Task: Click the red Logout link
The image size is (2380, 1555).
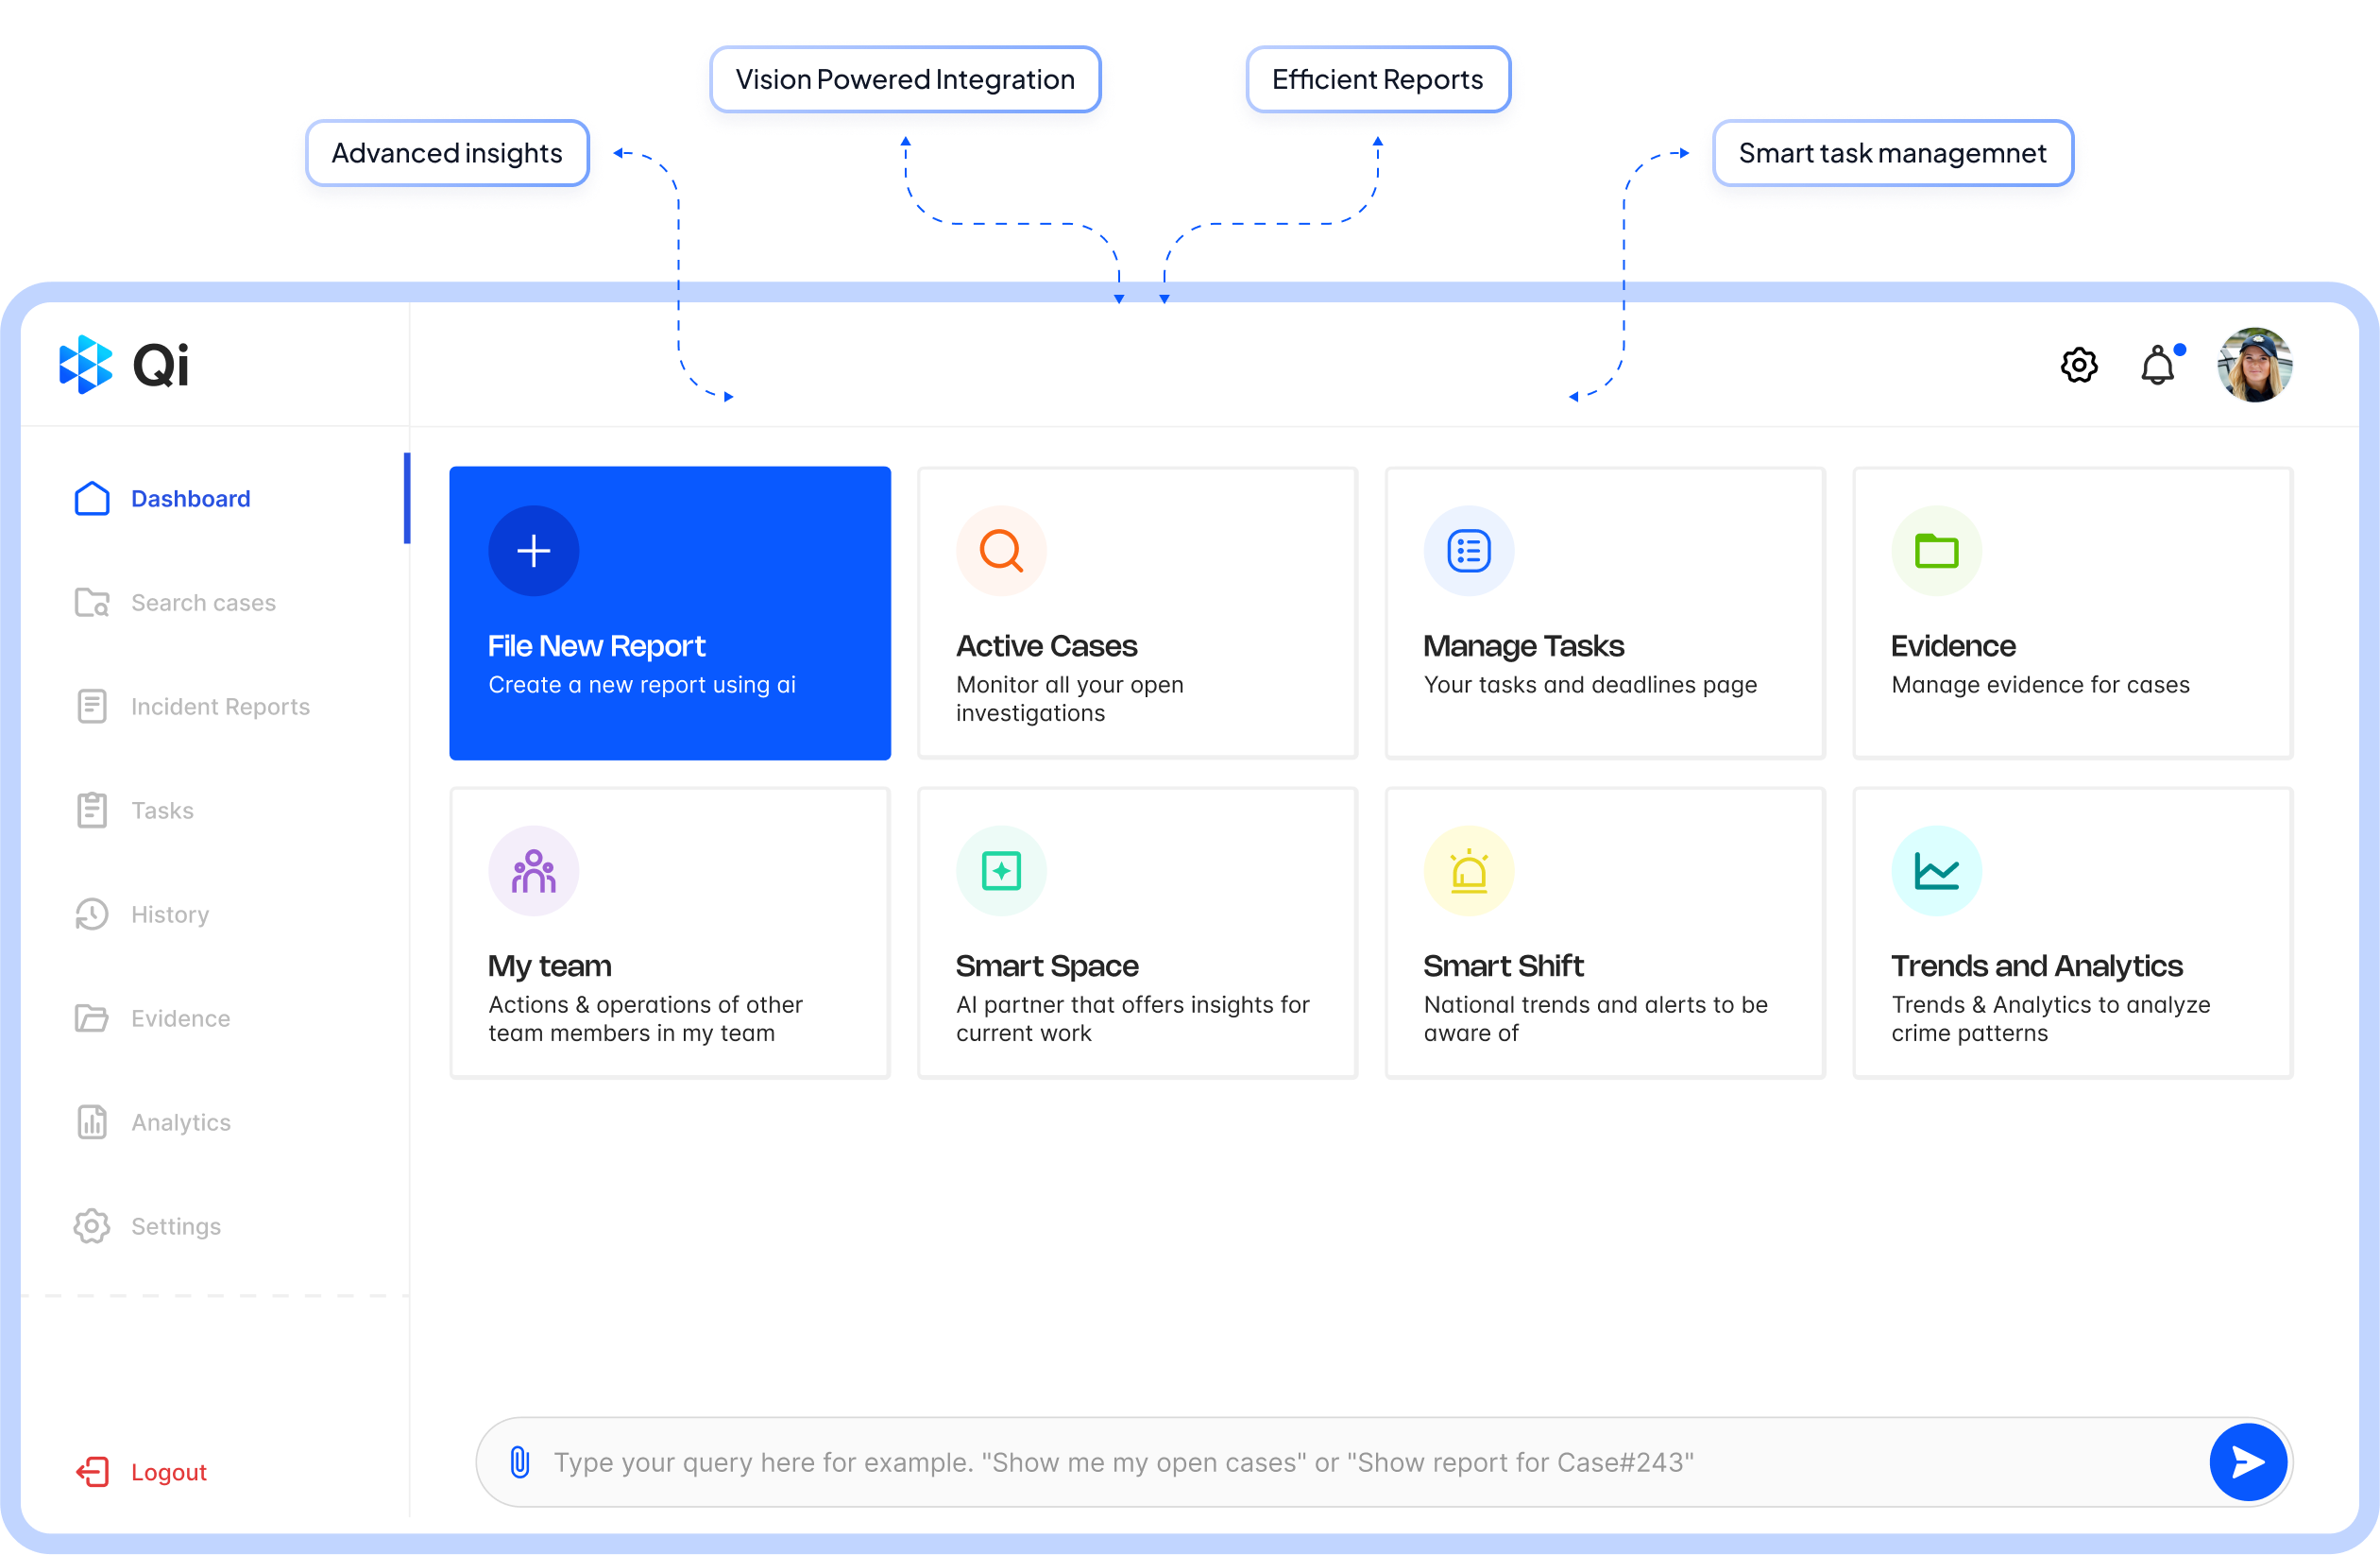Action: click(168, 1472)
